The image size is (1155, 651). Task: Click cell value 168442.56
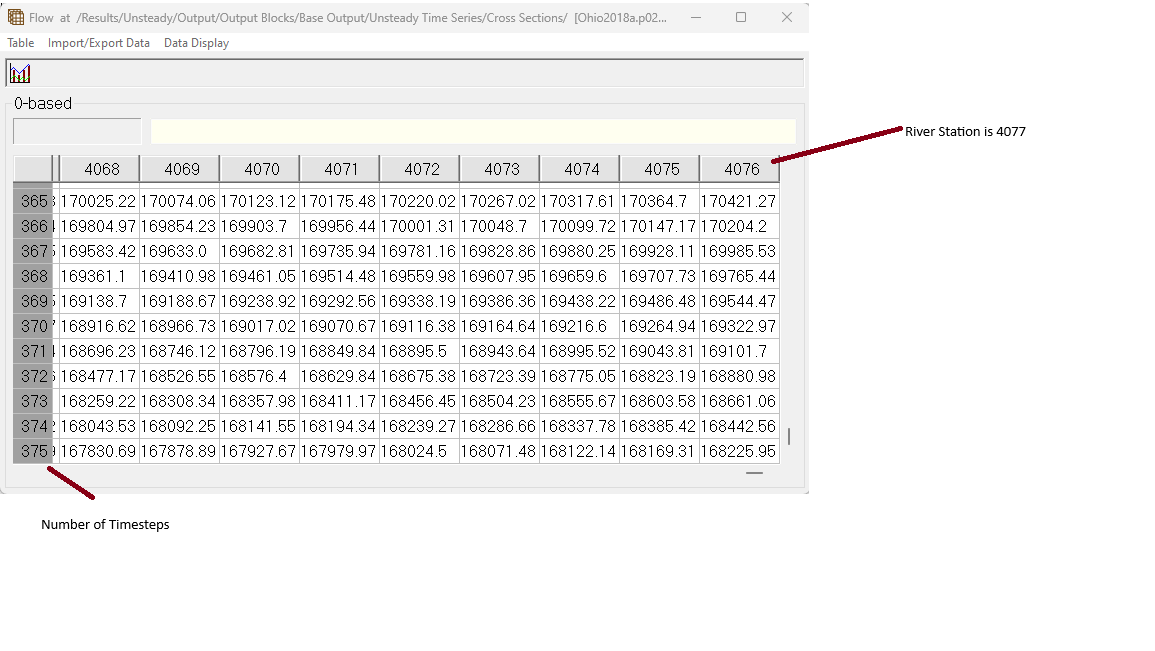pos(738,426)
